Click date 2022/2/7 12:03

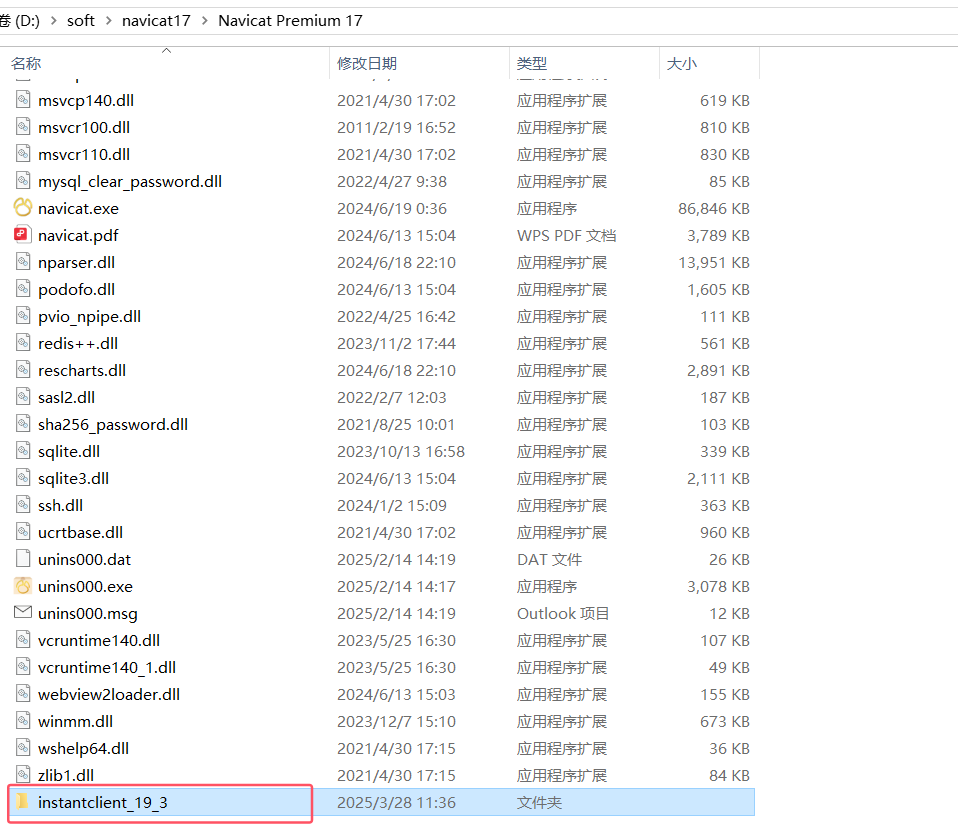pyautogui.click(x=392, y=397)
